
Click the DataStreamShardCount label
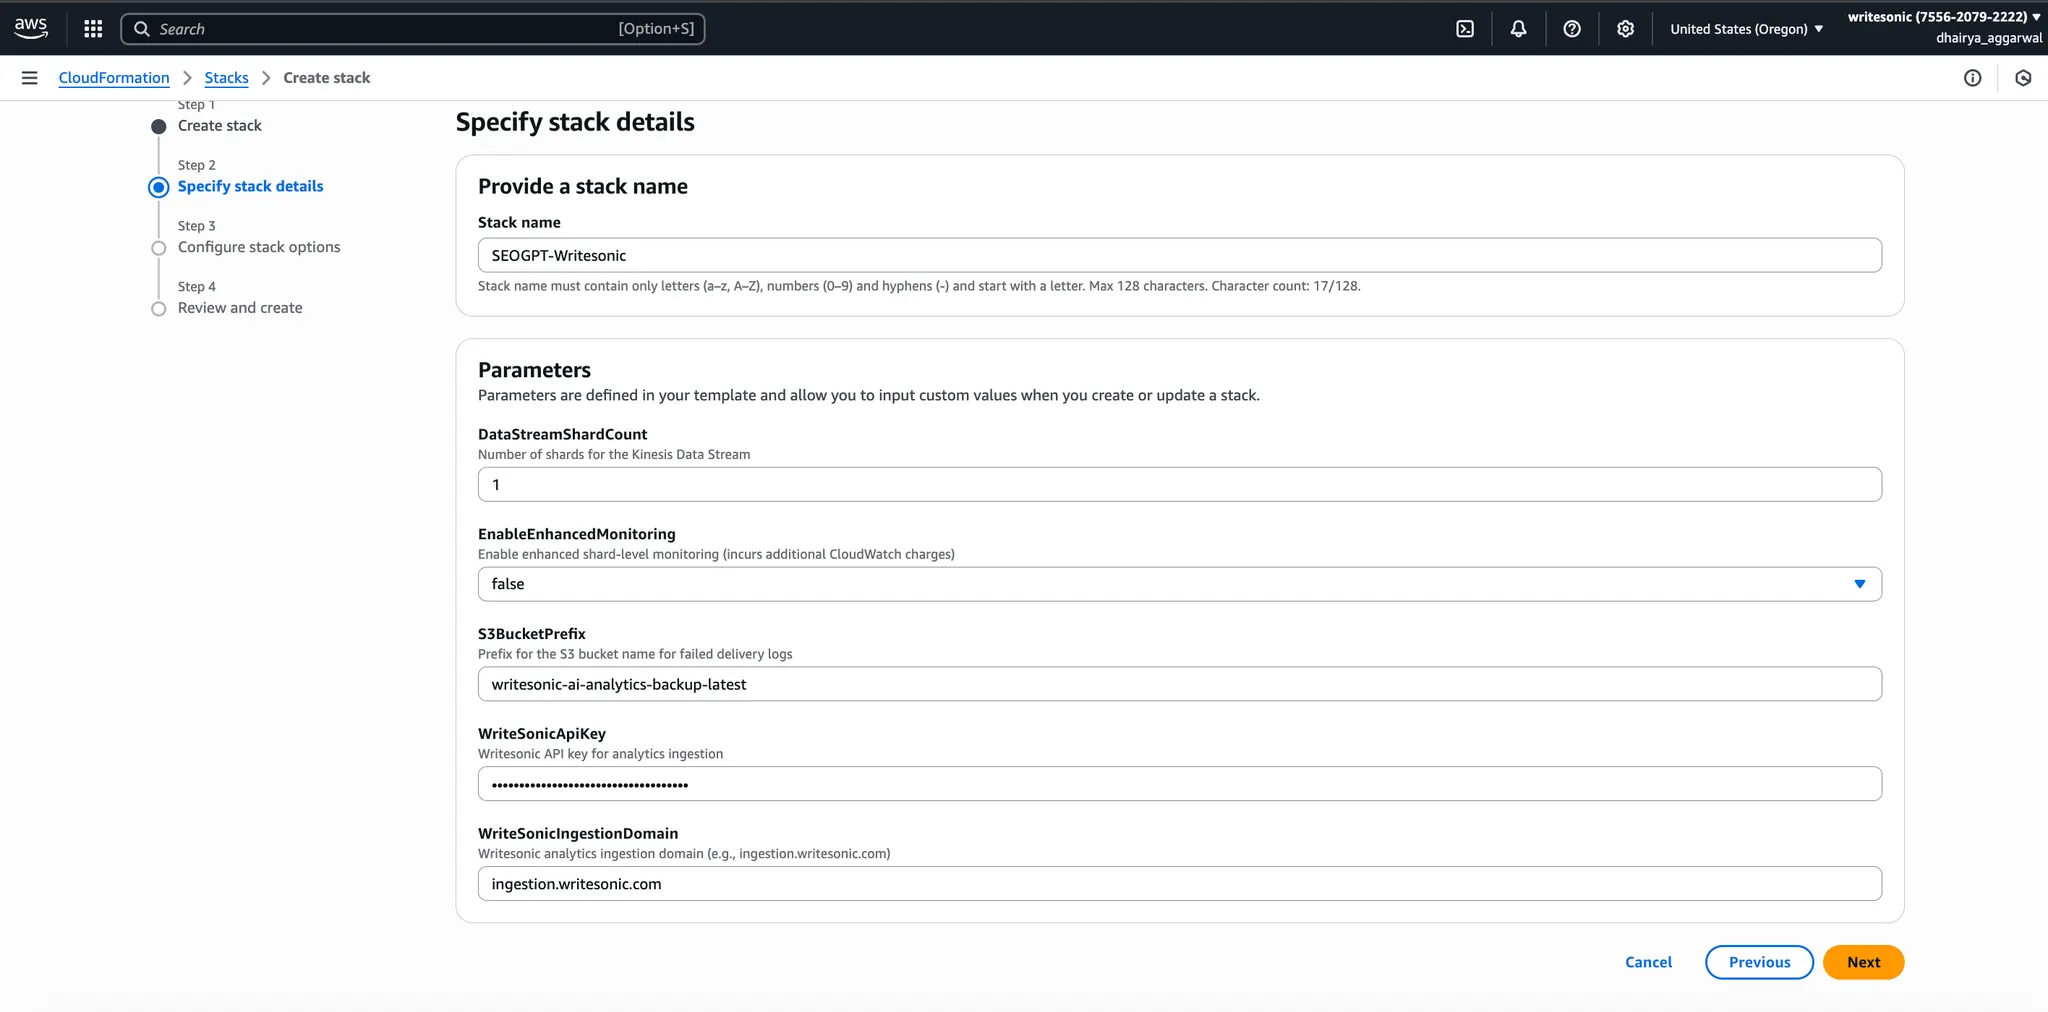(562, 434)
